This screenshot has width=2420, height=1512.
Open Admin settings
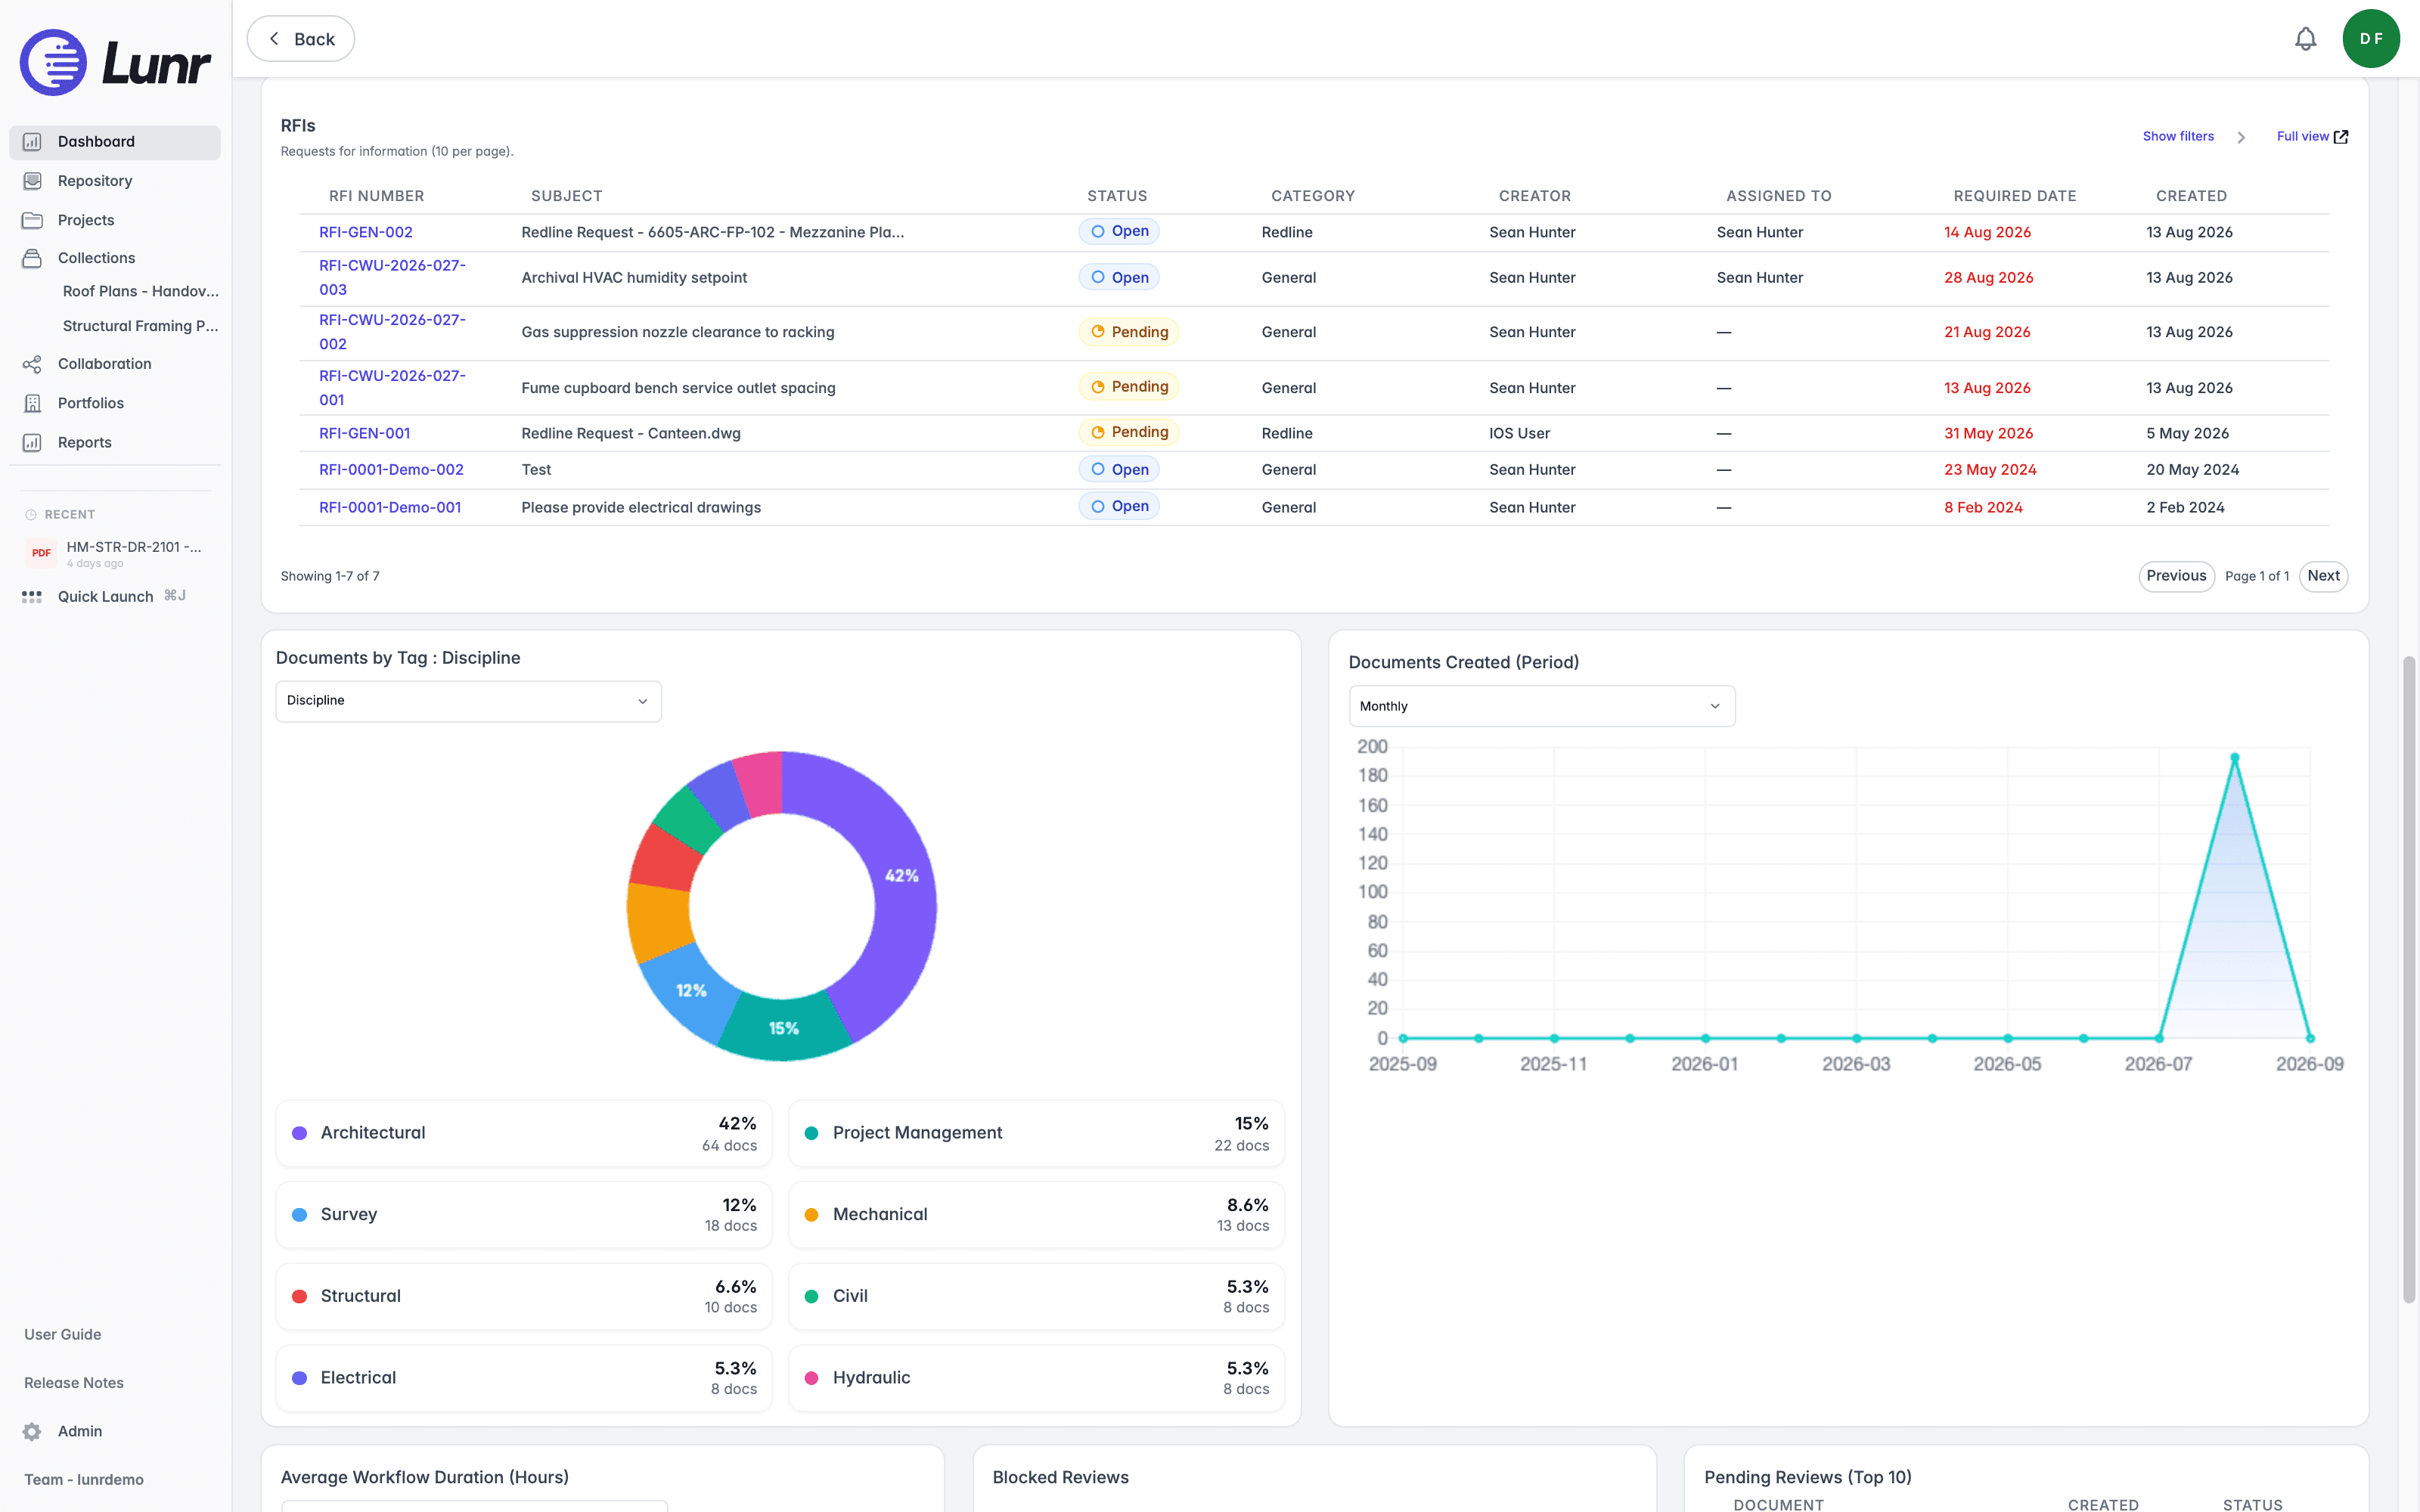click(x=80, y=1431)
